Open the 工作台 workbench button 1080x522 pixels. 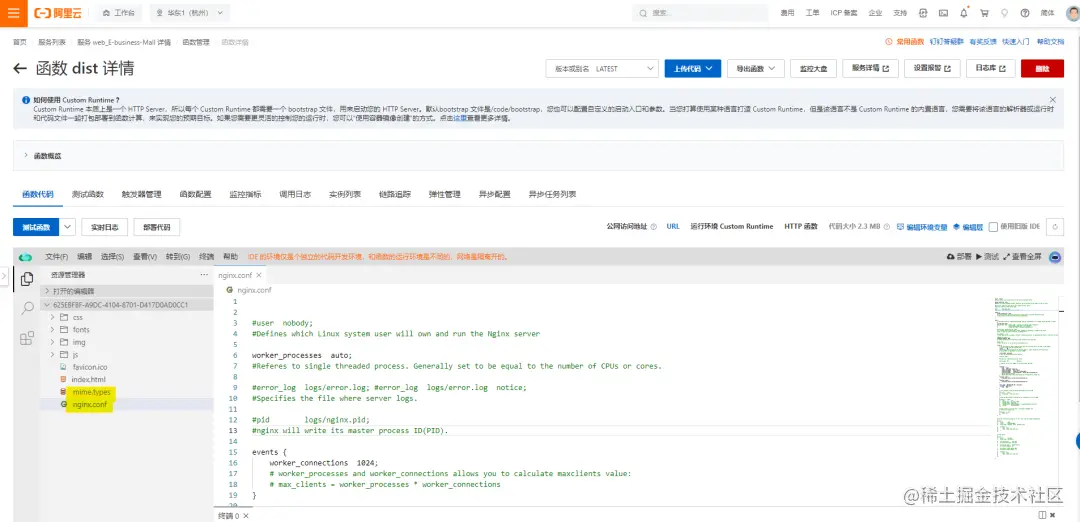tap(118, 13)
